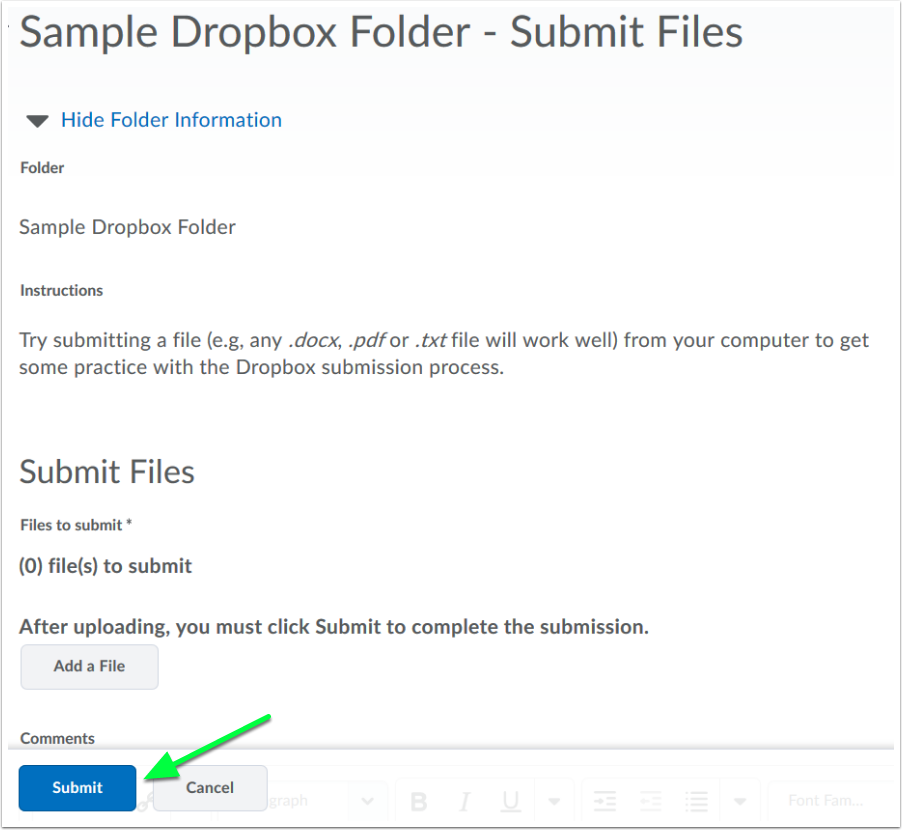
Task: Increase indent in comments editor
Action: pos(604,801)
